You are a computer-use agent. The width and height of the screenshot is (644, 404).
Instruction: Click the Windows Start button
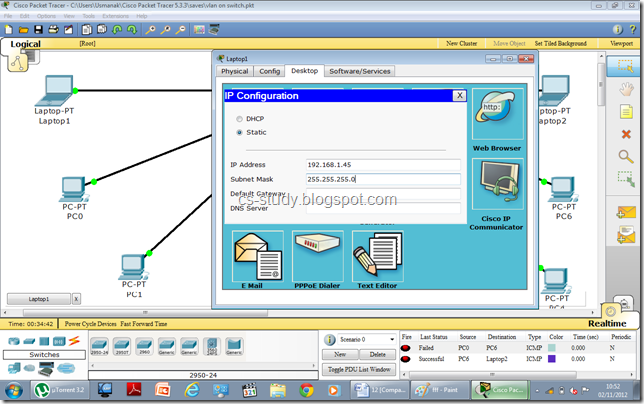coord(14,390)
